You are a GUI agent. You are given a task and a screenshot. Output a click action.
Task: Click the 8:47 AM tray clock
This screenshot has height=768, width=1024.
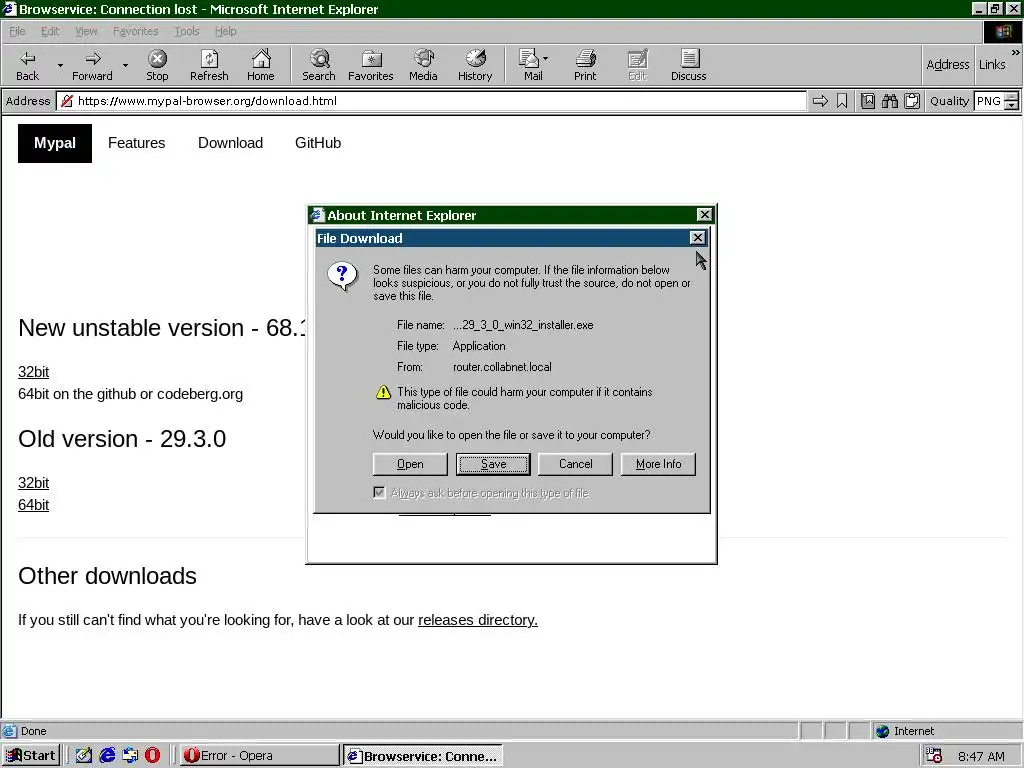point(981,756)
